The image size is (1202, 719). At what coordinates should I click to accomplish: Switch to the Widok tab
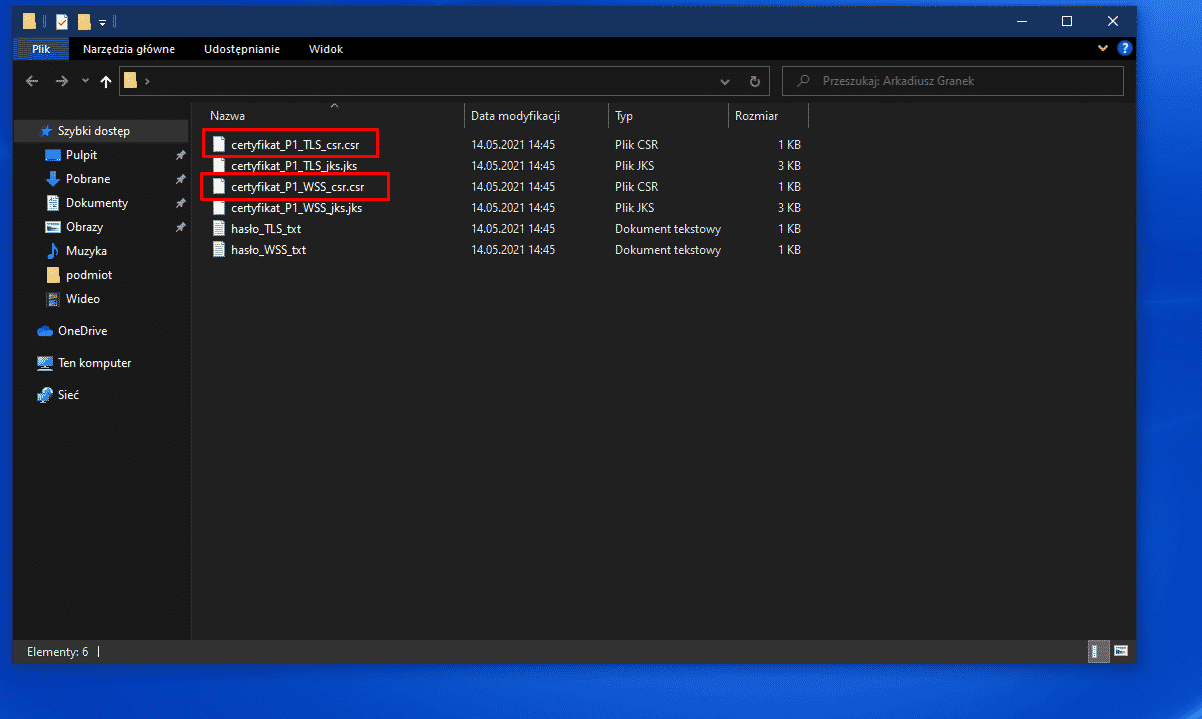click(326, 49)
